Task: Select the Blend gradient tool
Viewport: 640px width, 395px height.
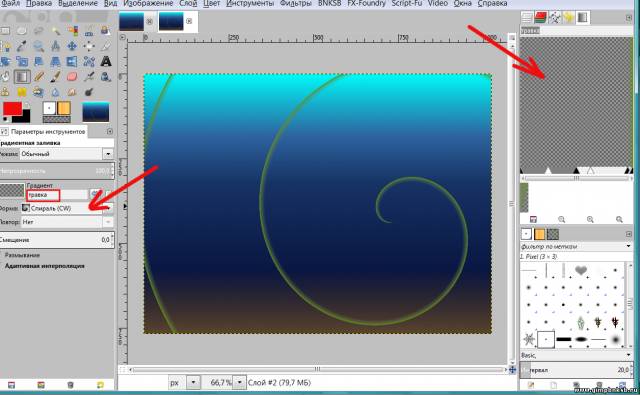Action: point(22,76)
